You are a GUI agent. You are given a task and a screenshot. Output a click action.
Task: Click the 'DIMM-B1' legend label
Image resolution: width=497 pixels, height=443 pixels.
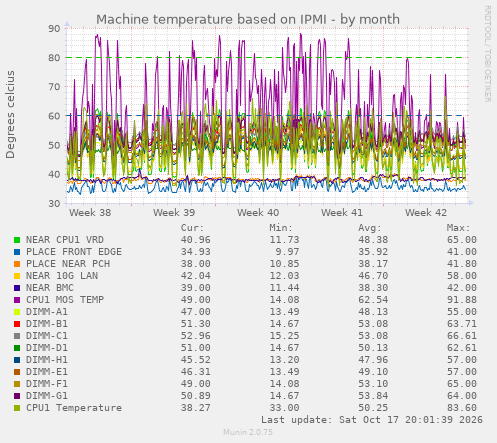pyautogui.click(x=47, y=324)
